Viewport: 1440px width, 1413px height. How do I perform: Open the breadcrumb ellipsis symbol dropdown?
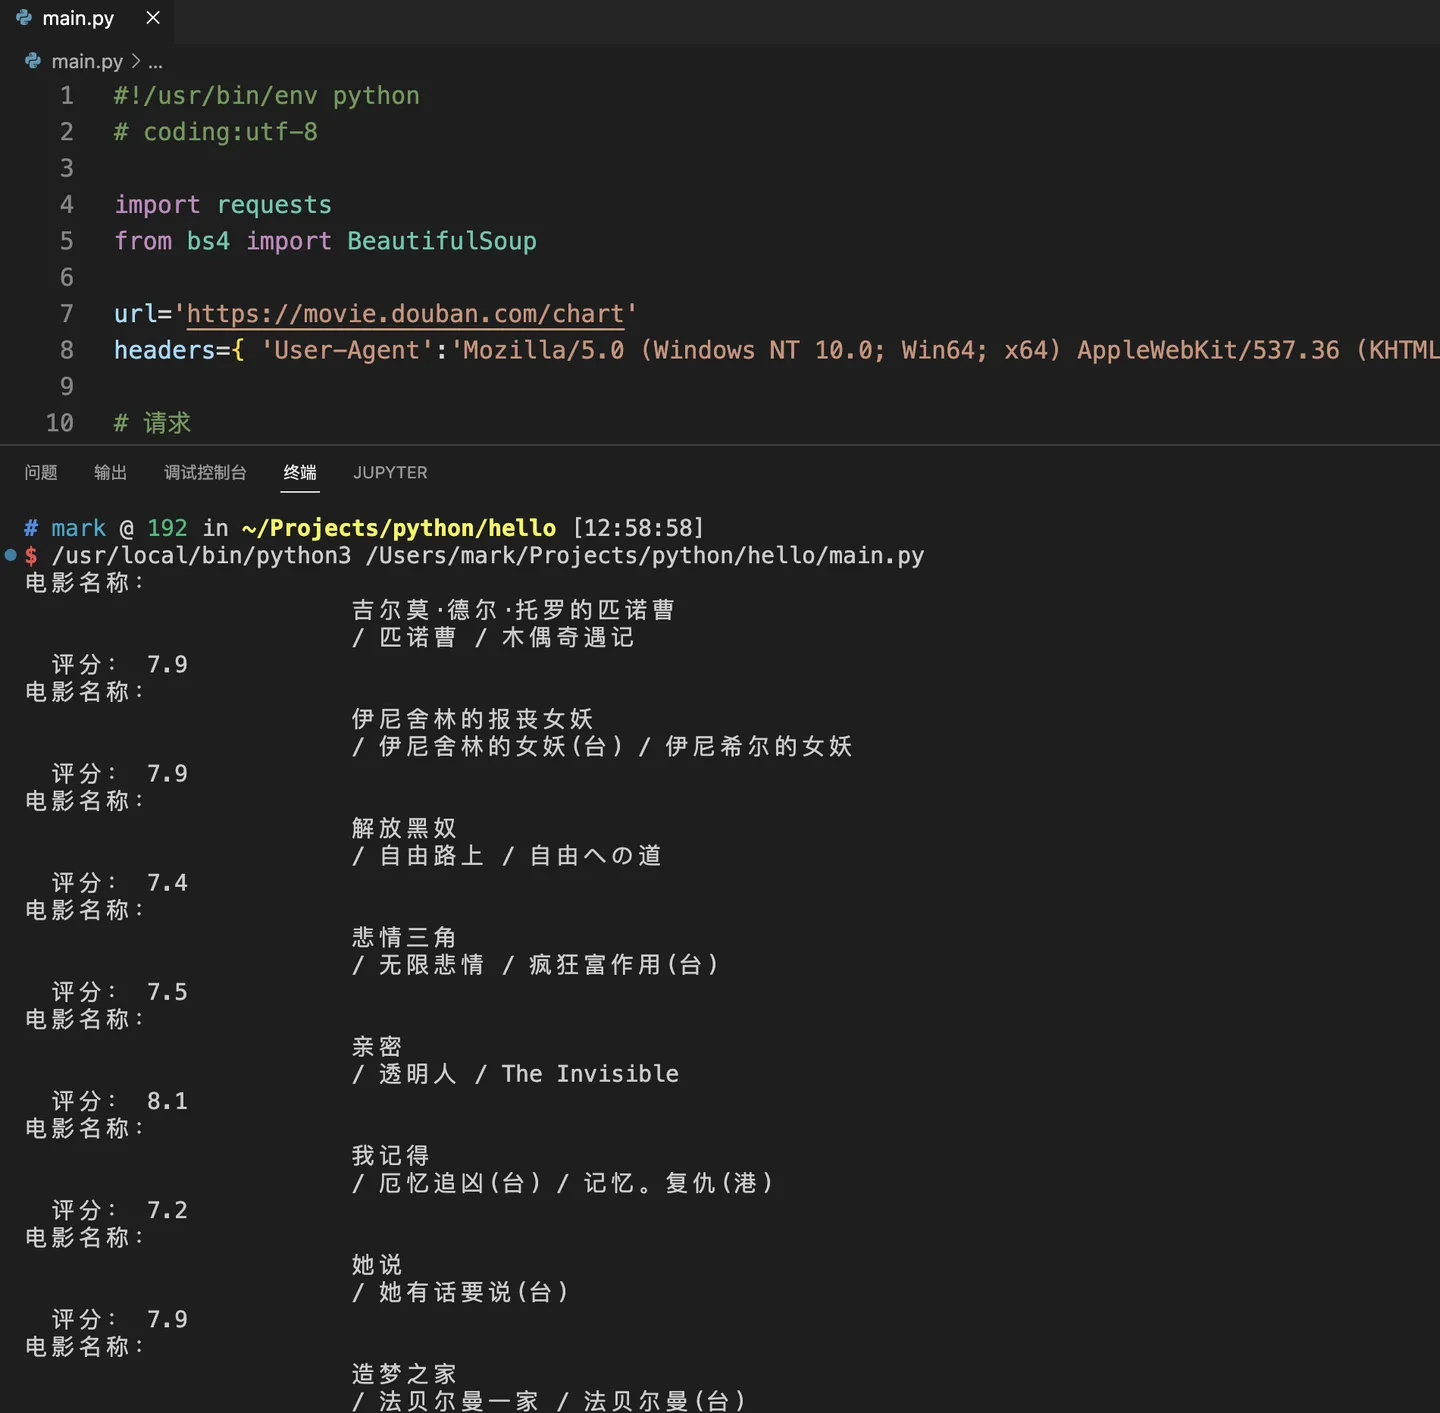[155, 62]
